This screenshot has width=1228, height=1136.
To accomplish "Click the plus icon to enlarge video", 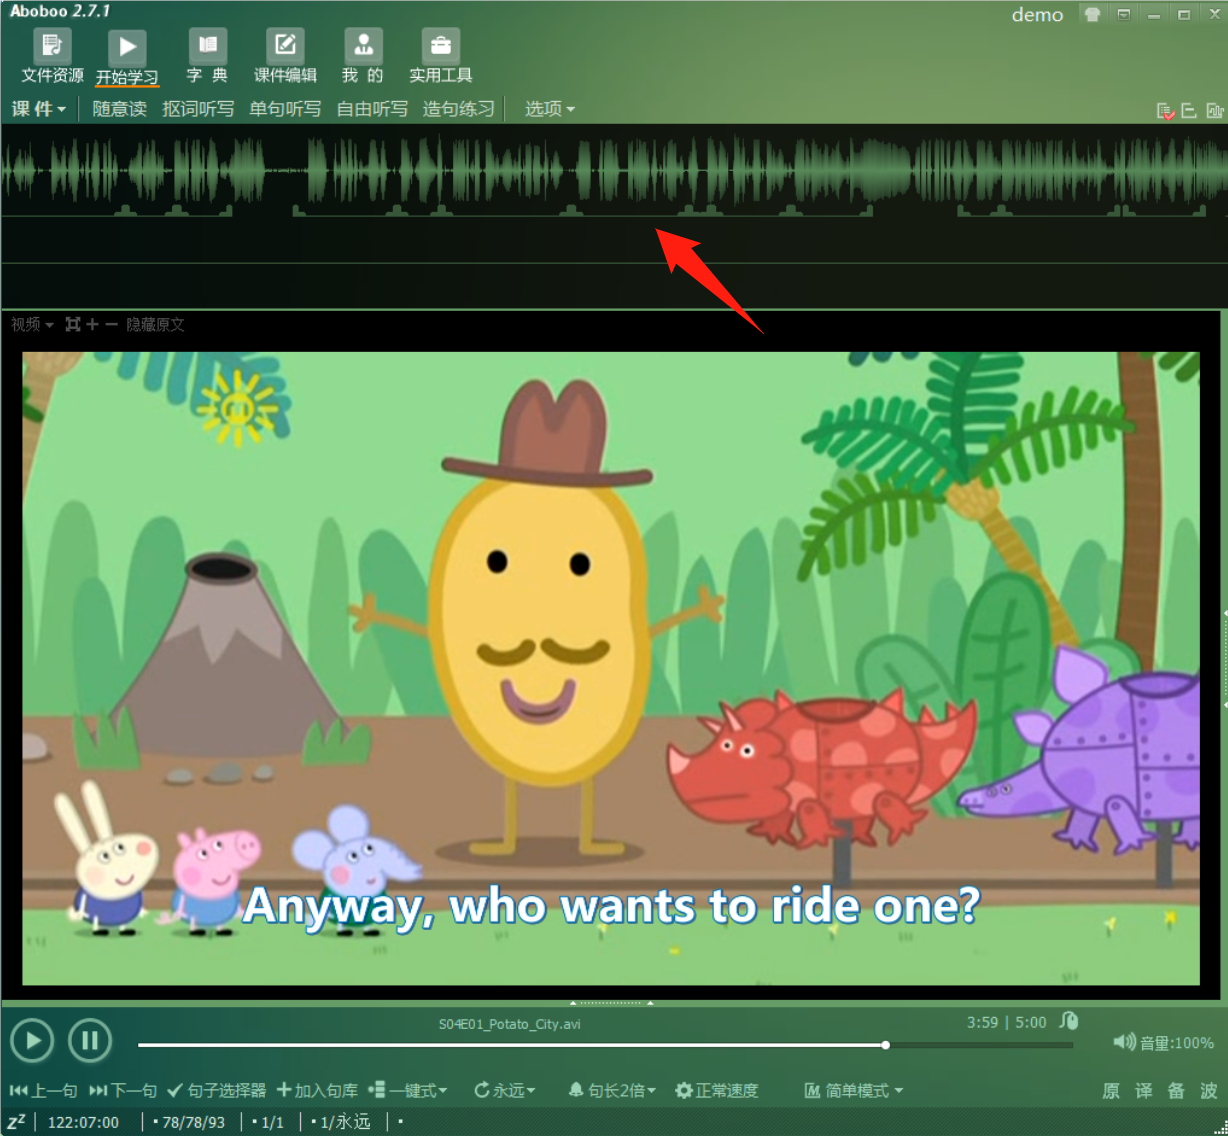I will pyautogui.click(x=93, y=324).
